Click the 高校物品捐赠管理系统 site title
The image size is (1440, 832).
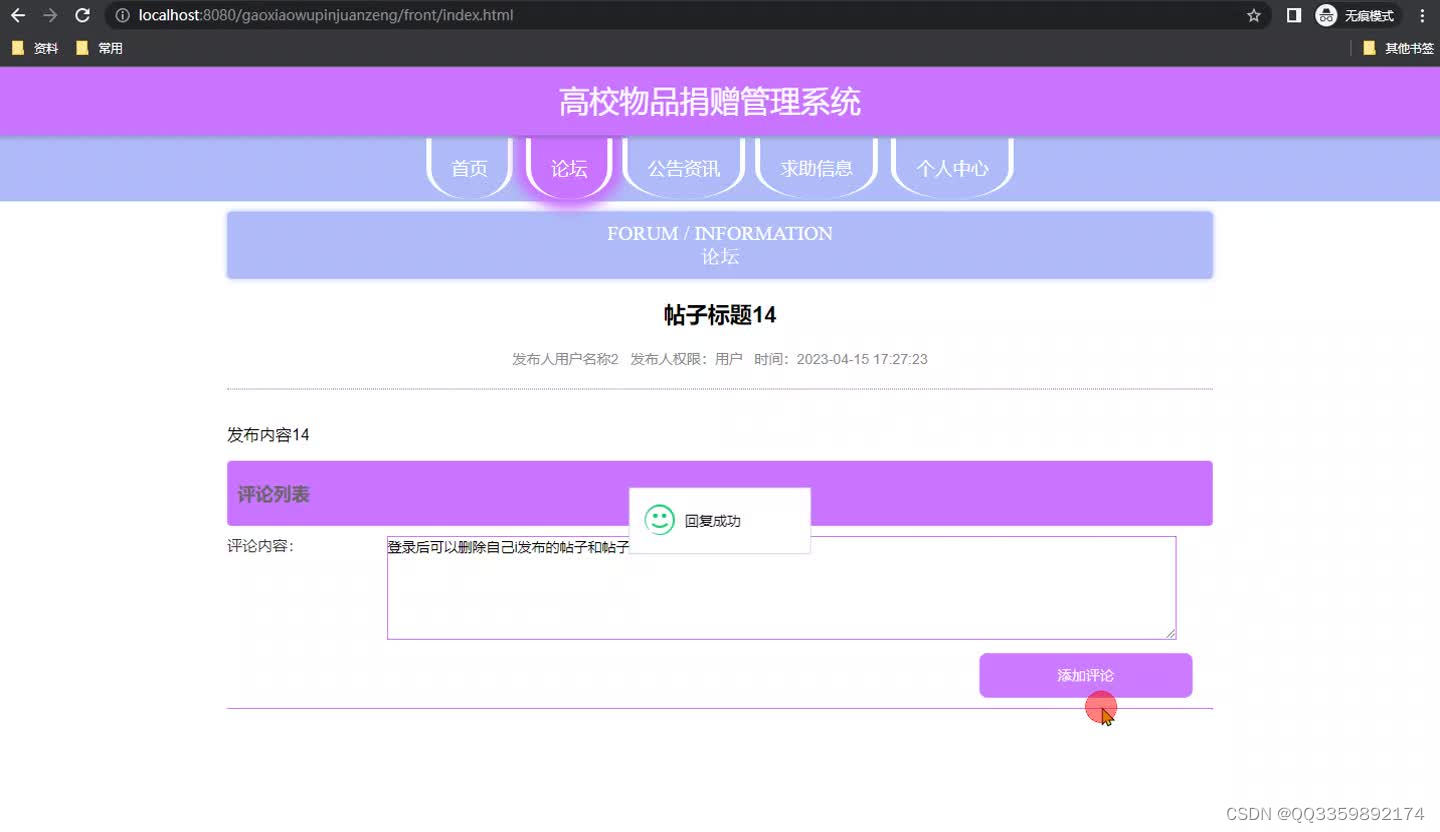click(x=709, y=101)
